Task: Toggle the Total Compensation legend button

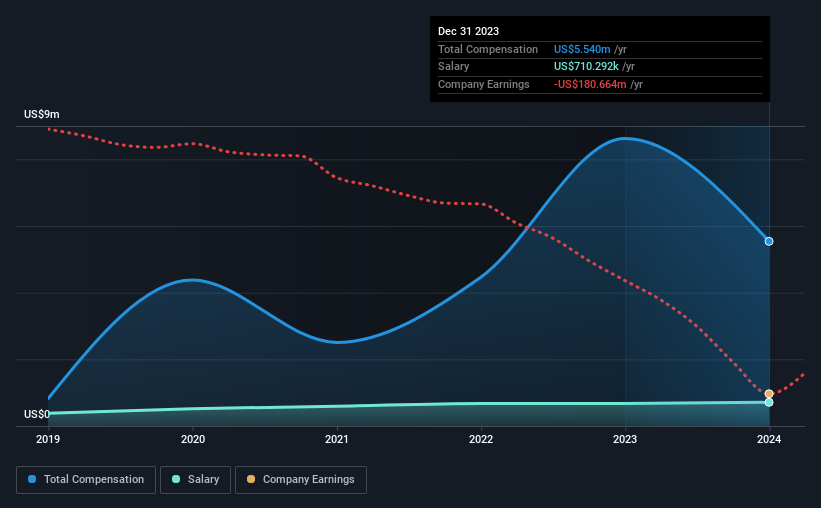Action: pyautogui.click(x=86, y=480)
